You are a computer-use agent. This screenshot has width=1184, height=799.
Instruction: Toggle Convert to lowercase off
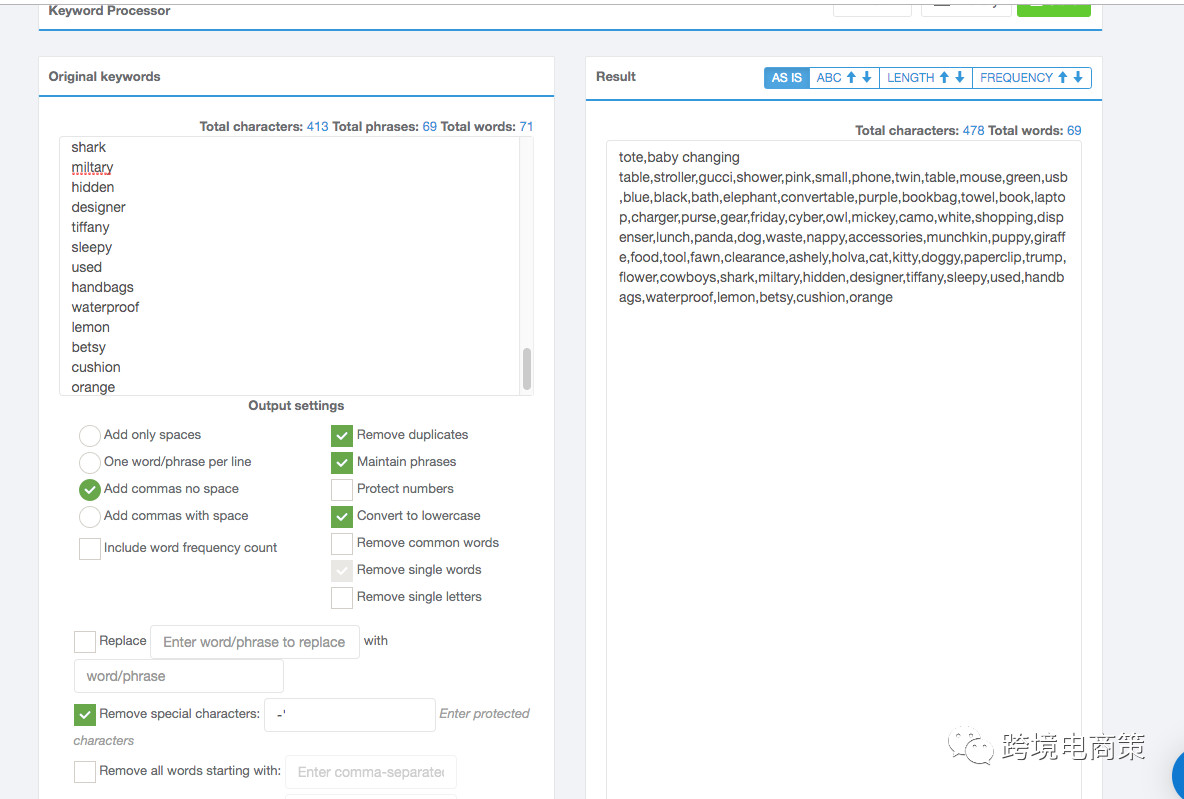342,516
